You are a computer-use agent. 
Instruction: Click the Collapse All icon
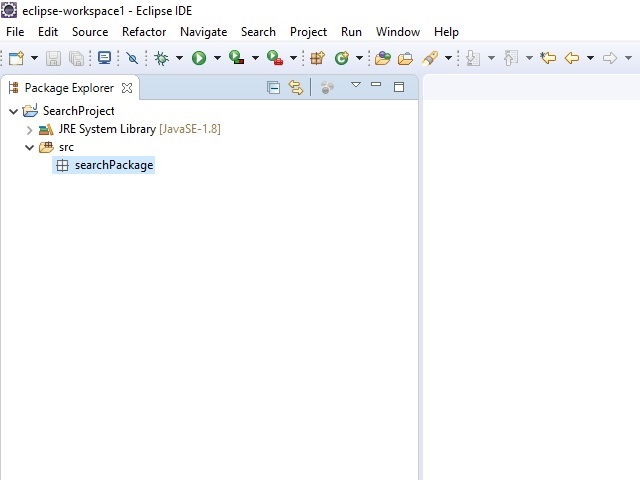coord(273,87)
